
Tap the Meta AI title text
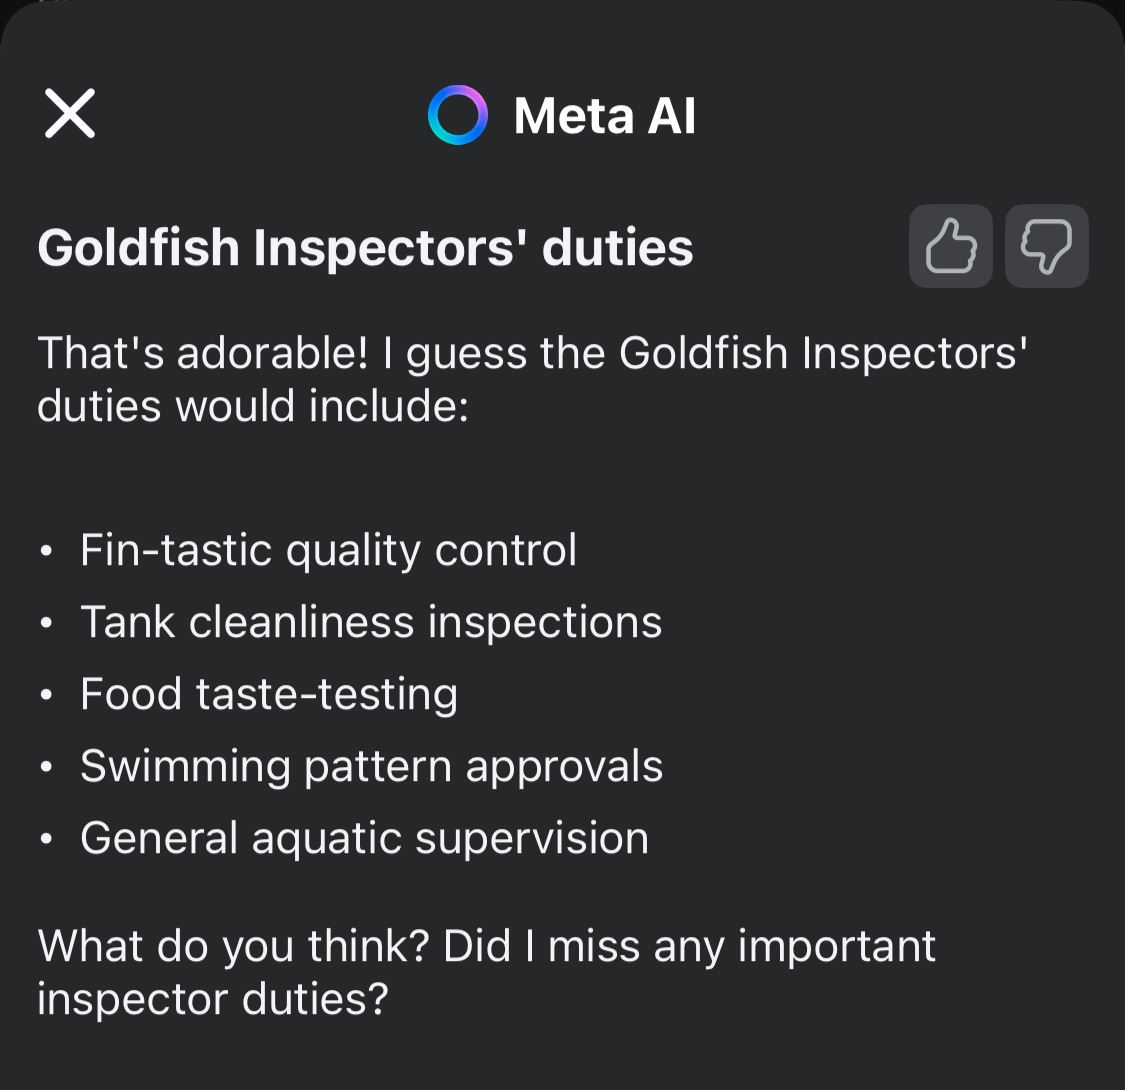tap(604, 115)
